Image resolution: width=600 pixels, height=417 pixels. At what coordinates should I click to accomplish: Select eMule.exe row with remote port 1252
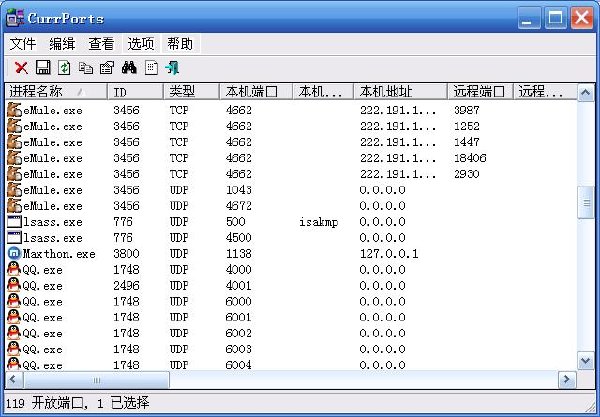[291, 126]
